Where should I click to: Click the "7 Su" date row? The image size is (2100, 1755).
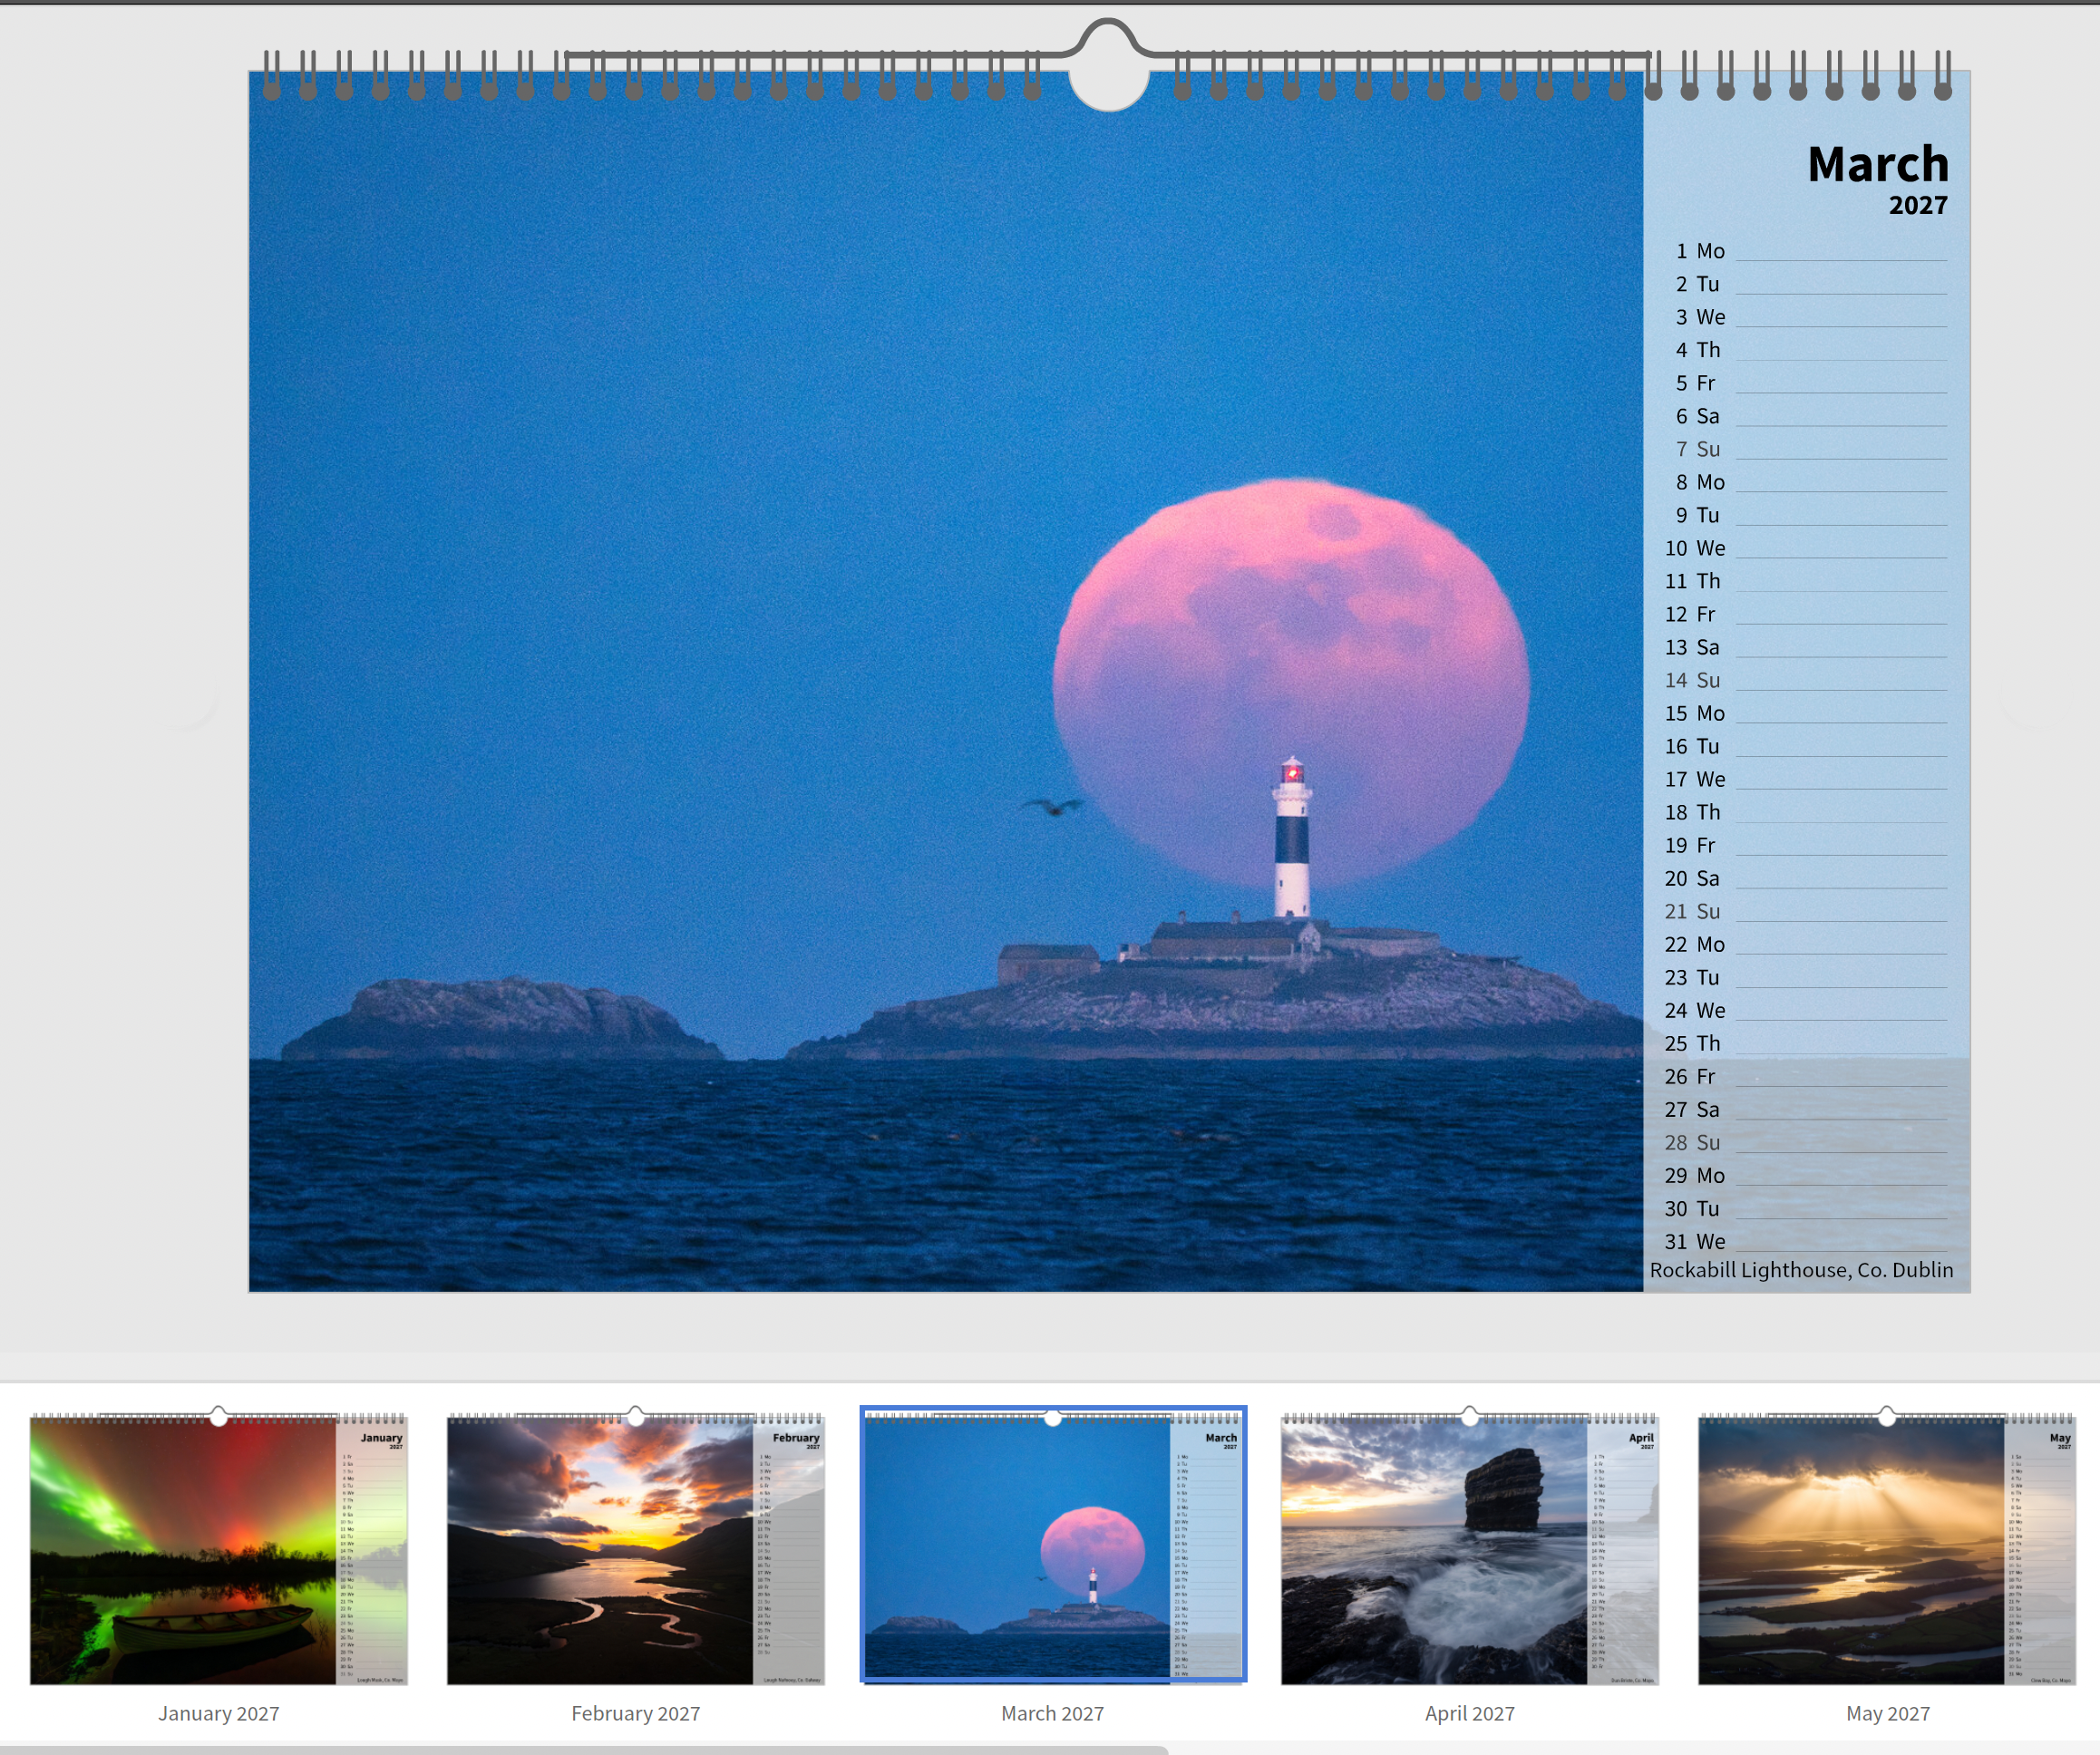click(x=1806, y=449)
